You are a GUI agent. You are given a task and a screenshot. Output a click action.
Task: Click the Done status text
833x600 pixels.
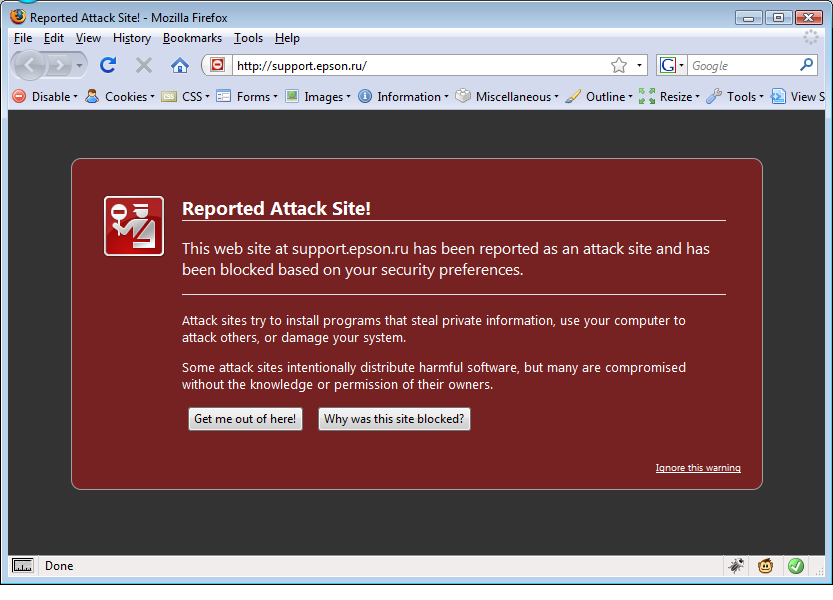(59, 565)
